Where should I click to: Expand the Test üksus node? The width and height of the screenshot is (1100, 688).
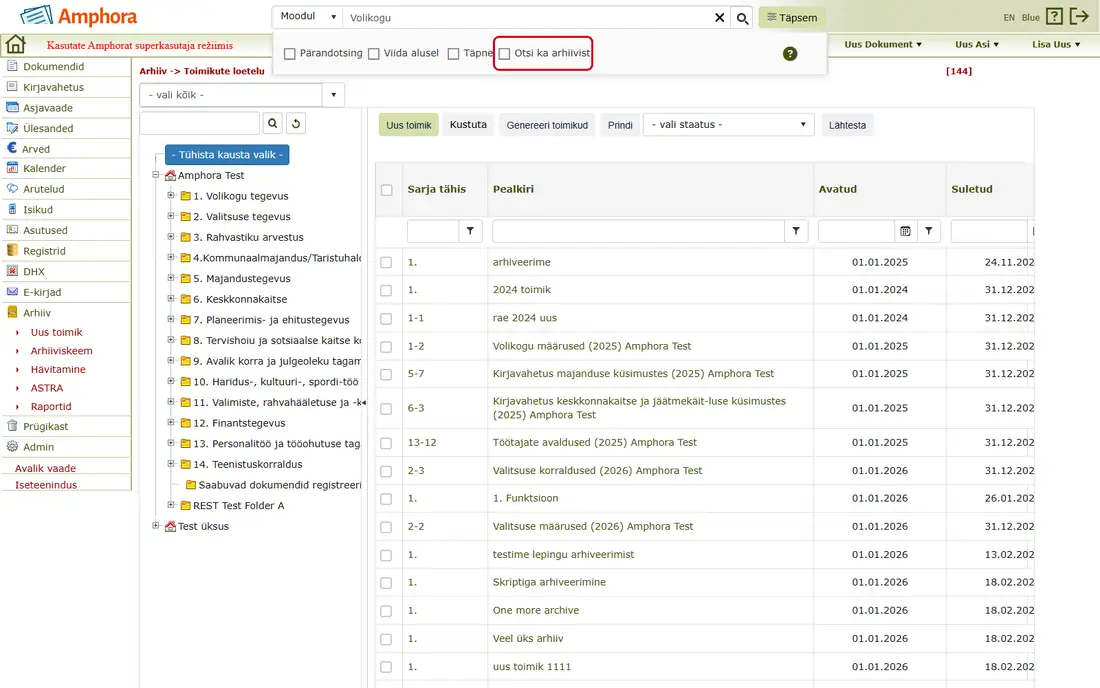(156, 525)
